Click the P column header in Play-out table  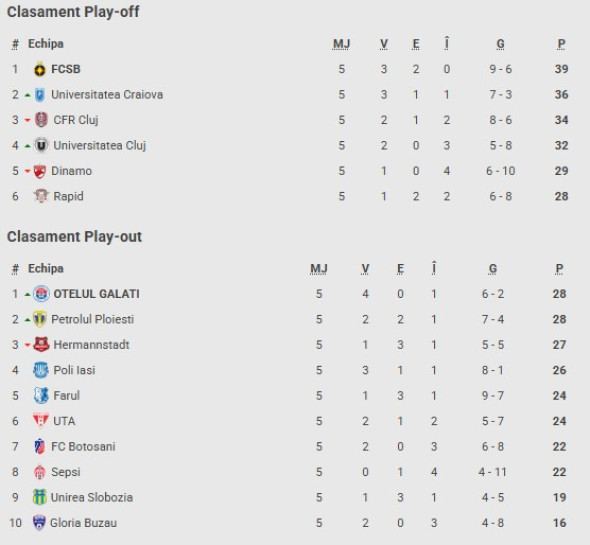[x=559, y=269]
